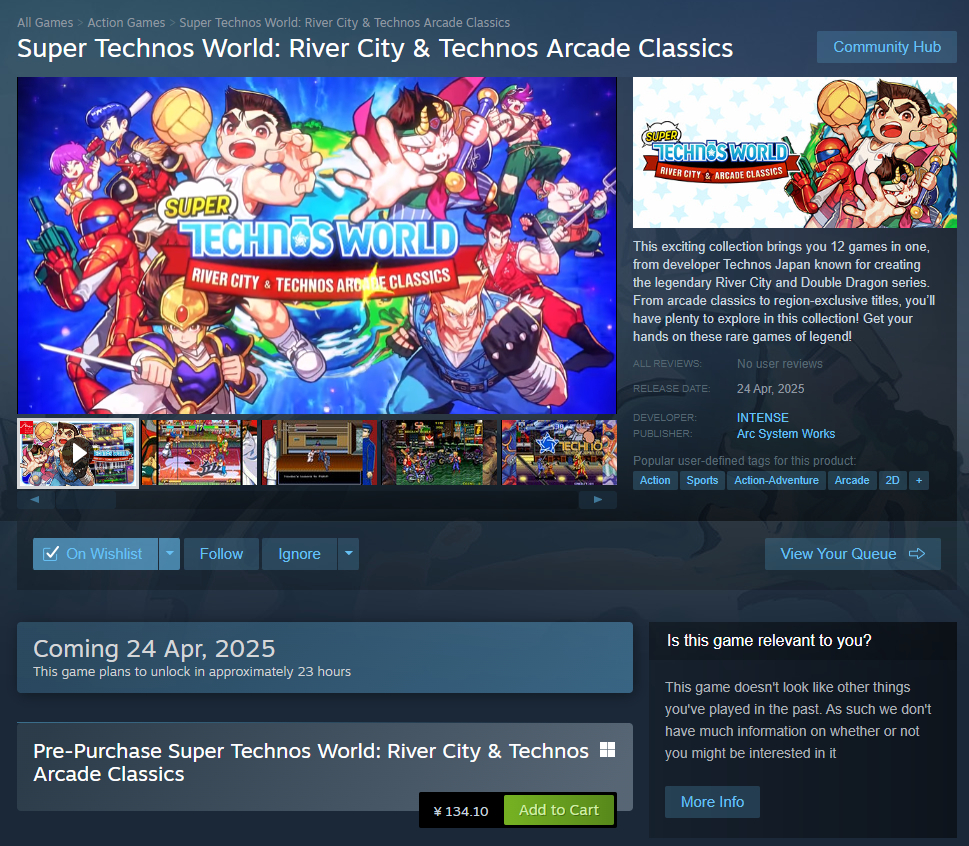Expand the wishlist dropdown arrow
The width and height of the screenshot is (969, 846).
click(169, 554)
